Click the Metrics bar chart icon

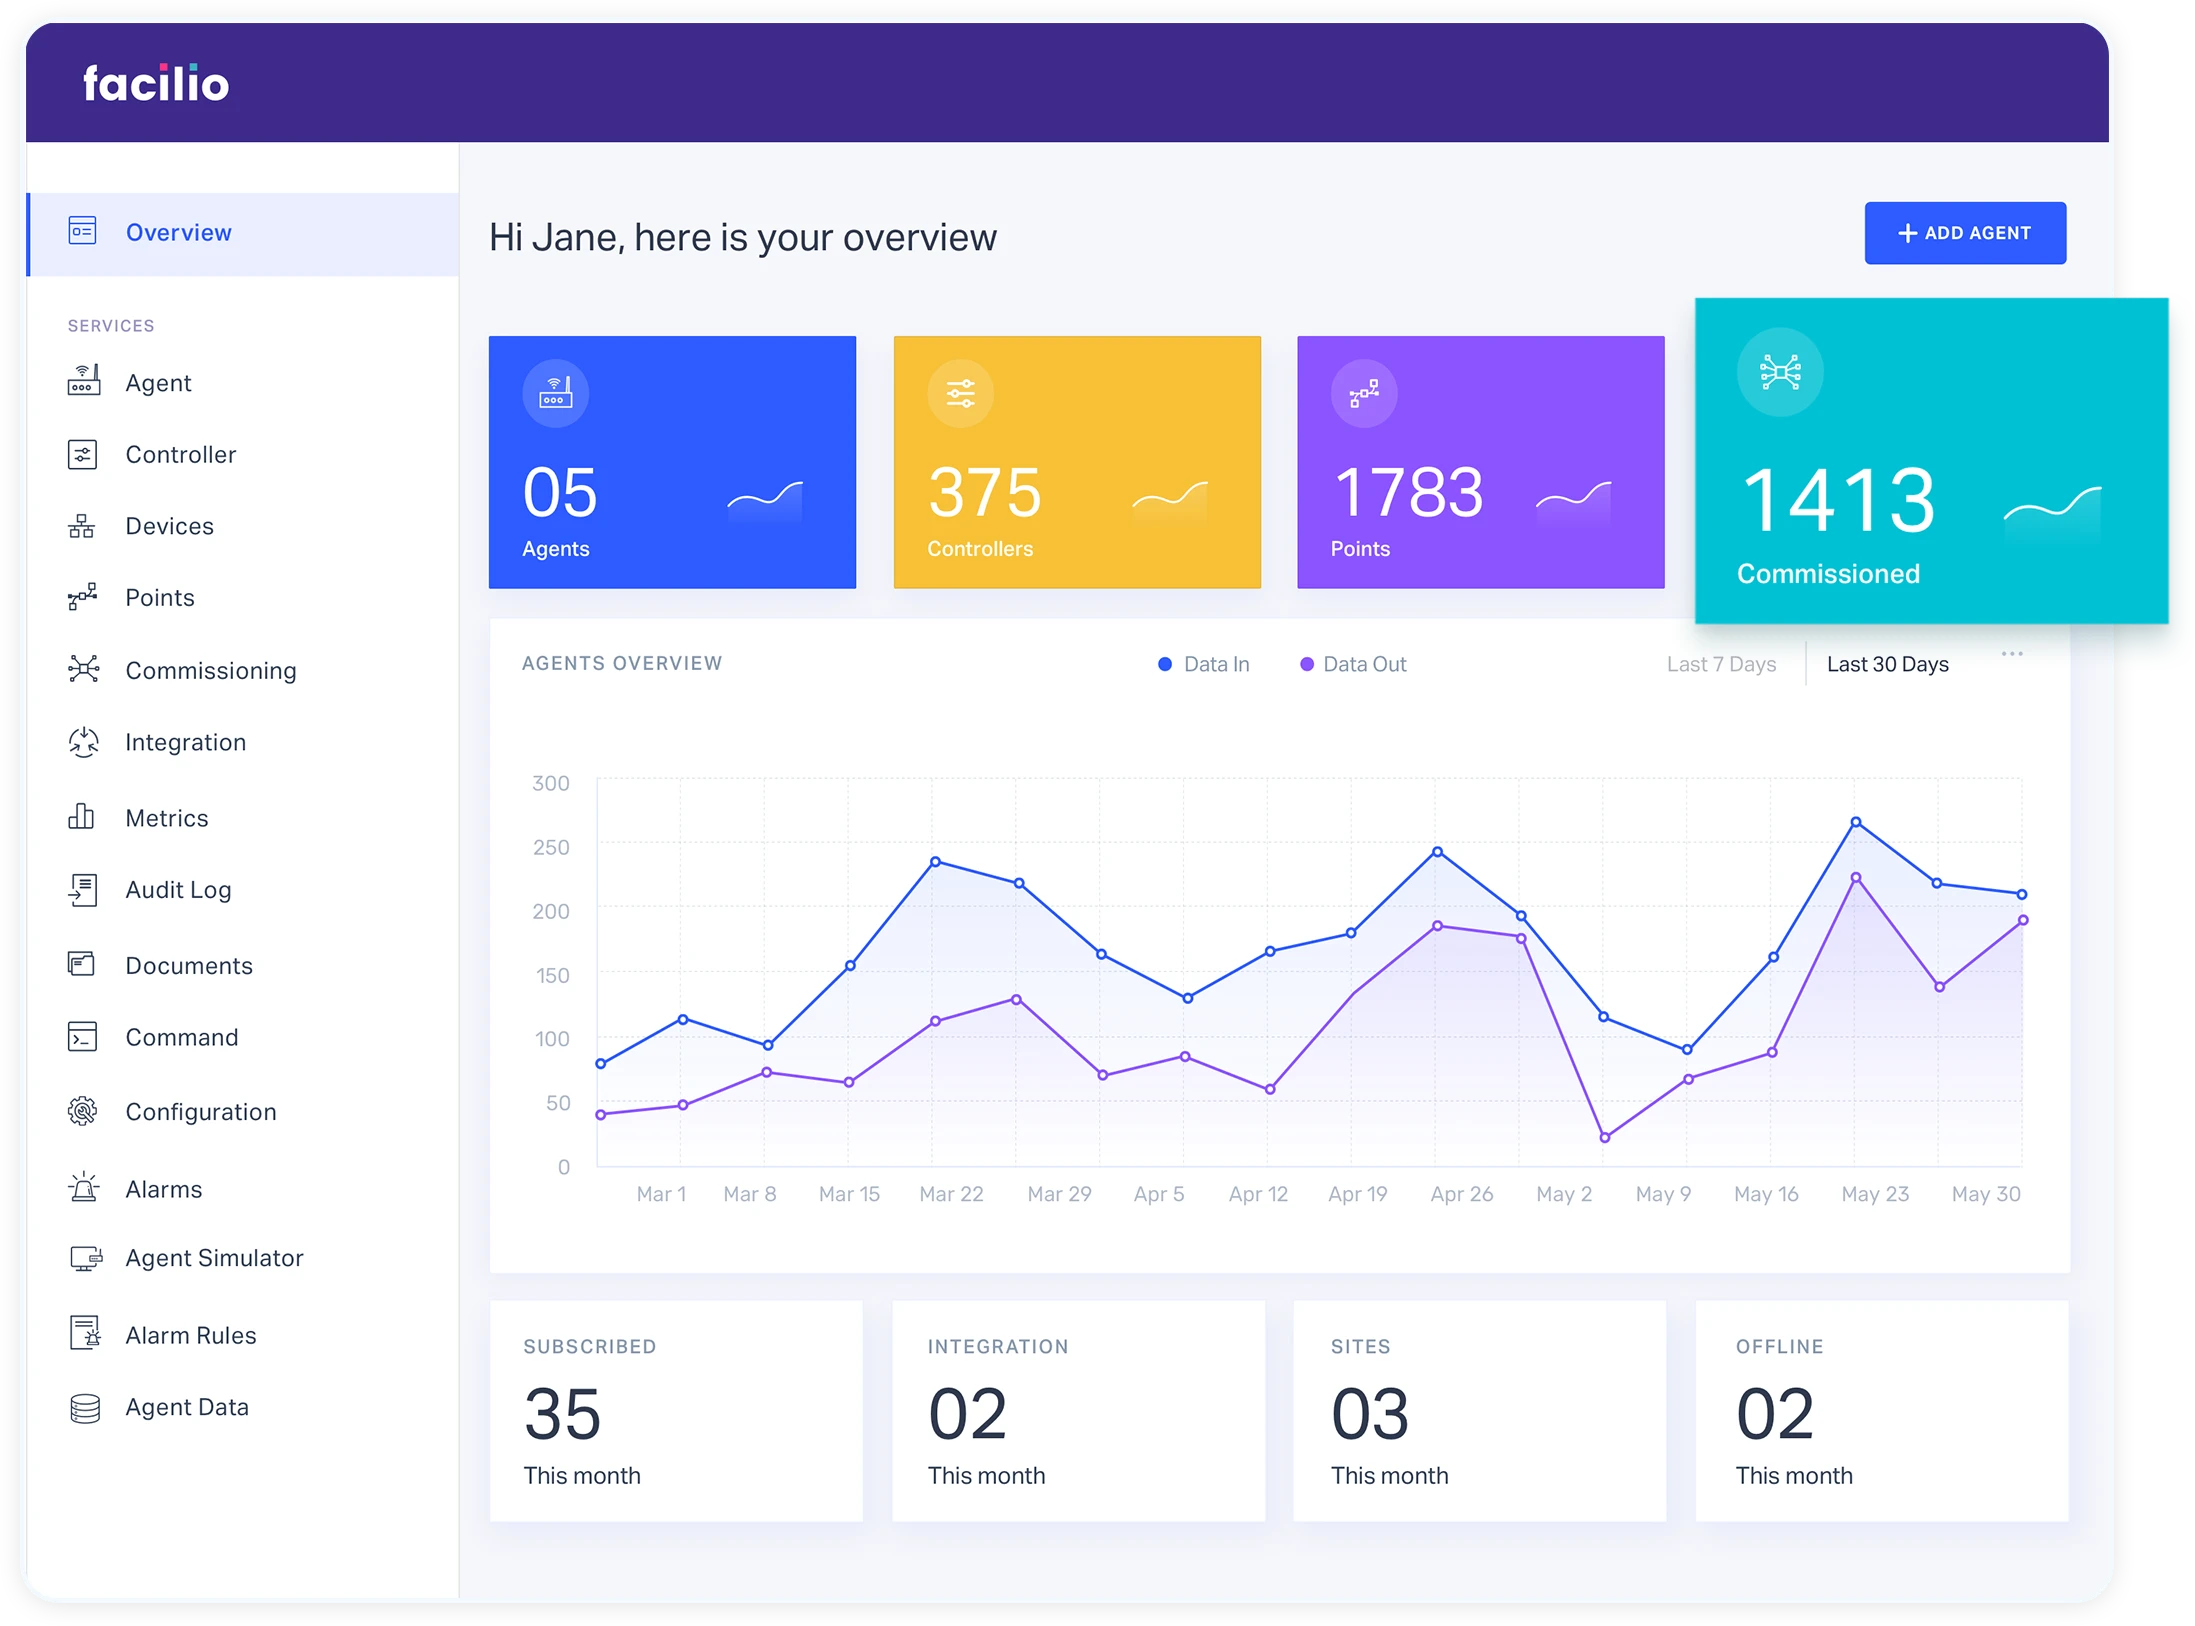[x=82, y=817]
